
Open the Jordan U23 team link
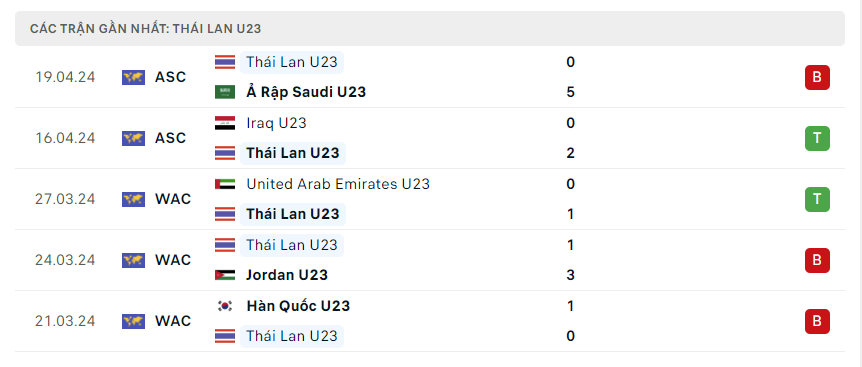(287, 275)
